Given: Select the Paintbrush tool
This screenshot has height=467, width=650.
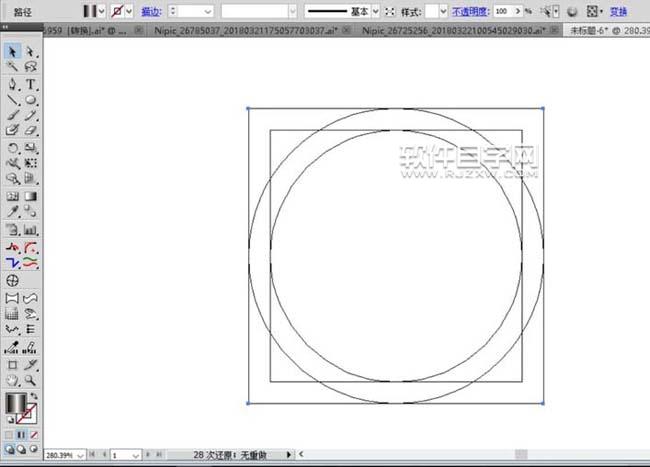Looking at the screenshot, I should pos(12,115).
